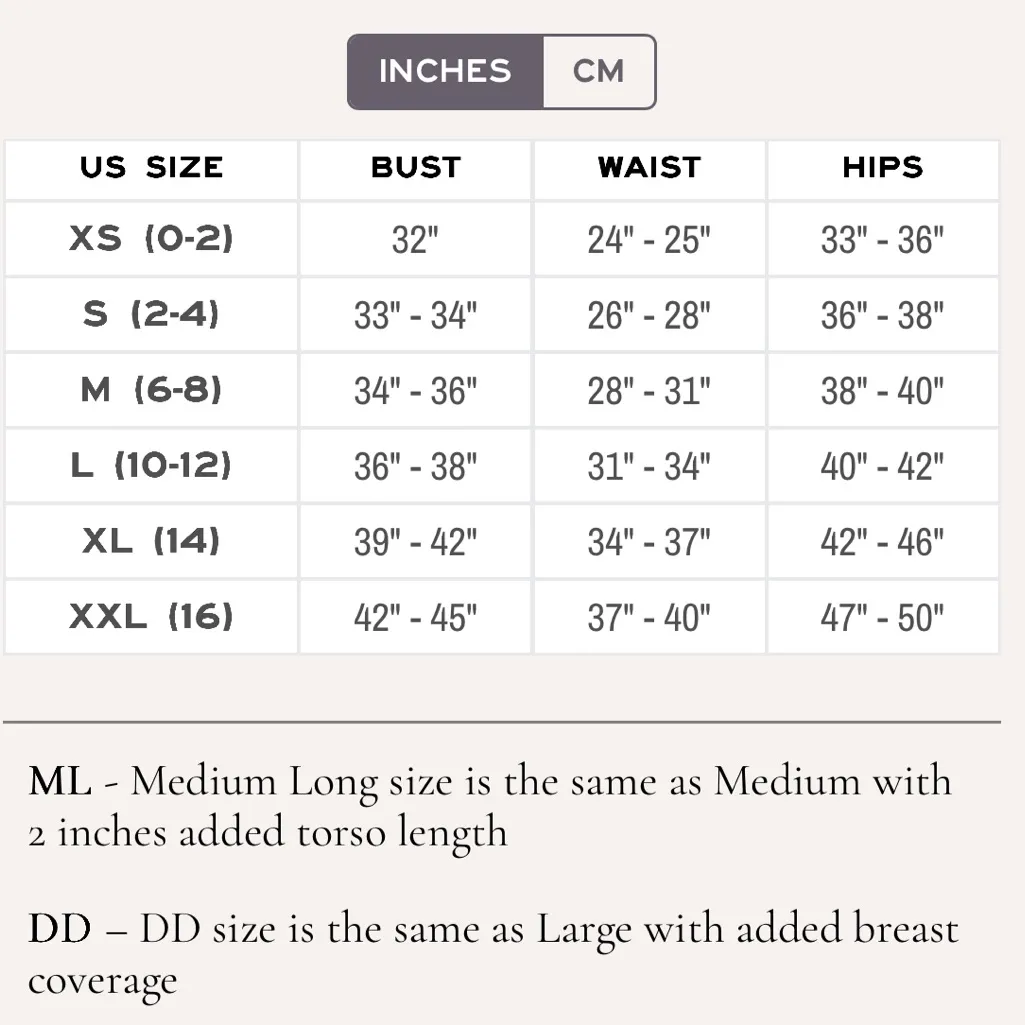Click the ML Medium Long size note
This screenshot has width=1025, height=1025.
[490, 806]
